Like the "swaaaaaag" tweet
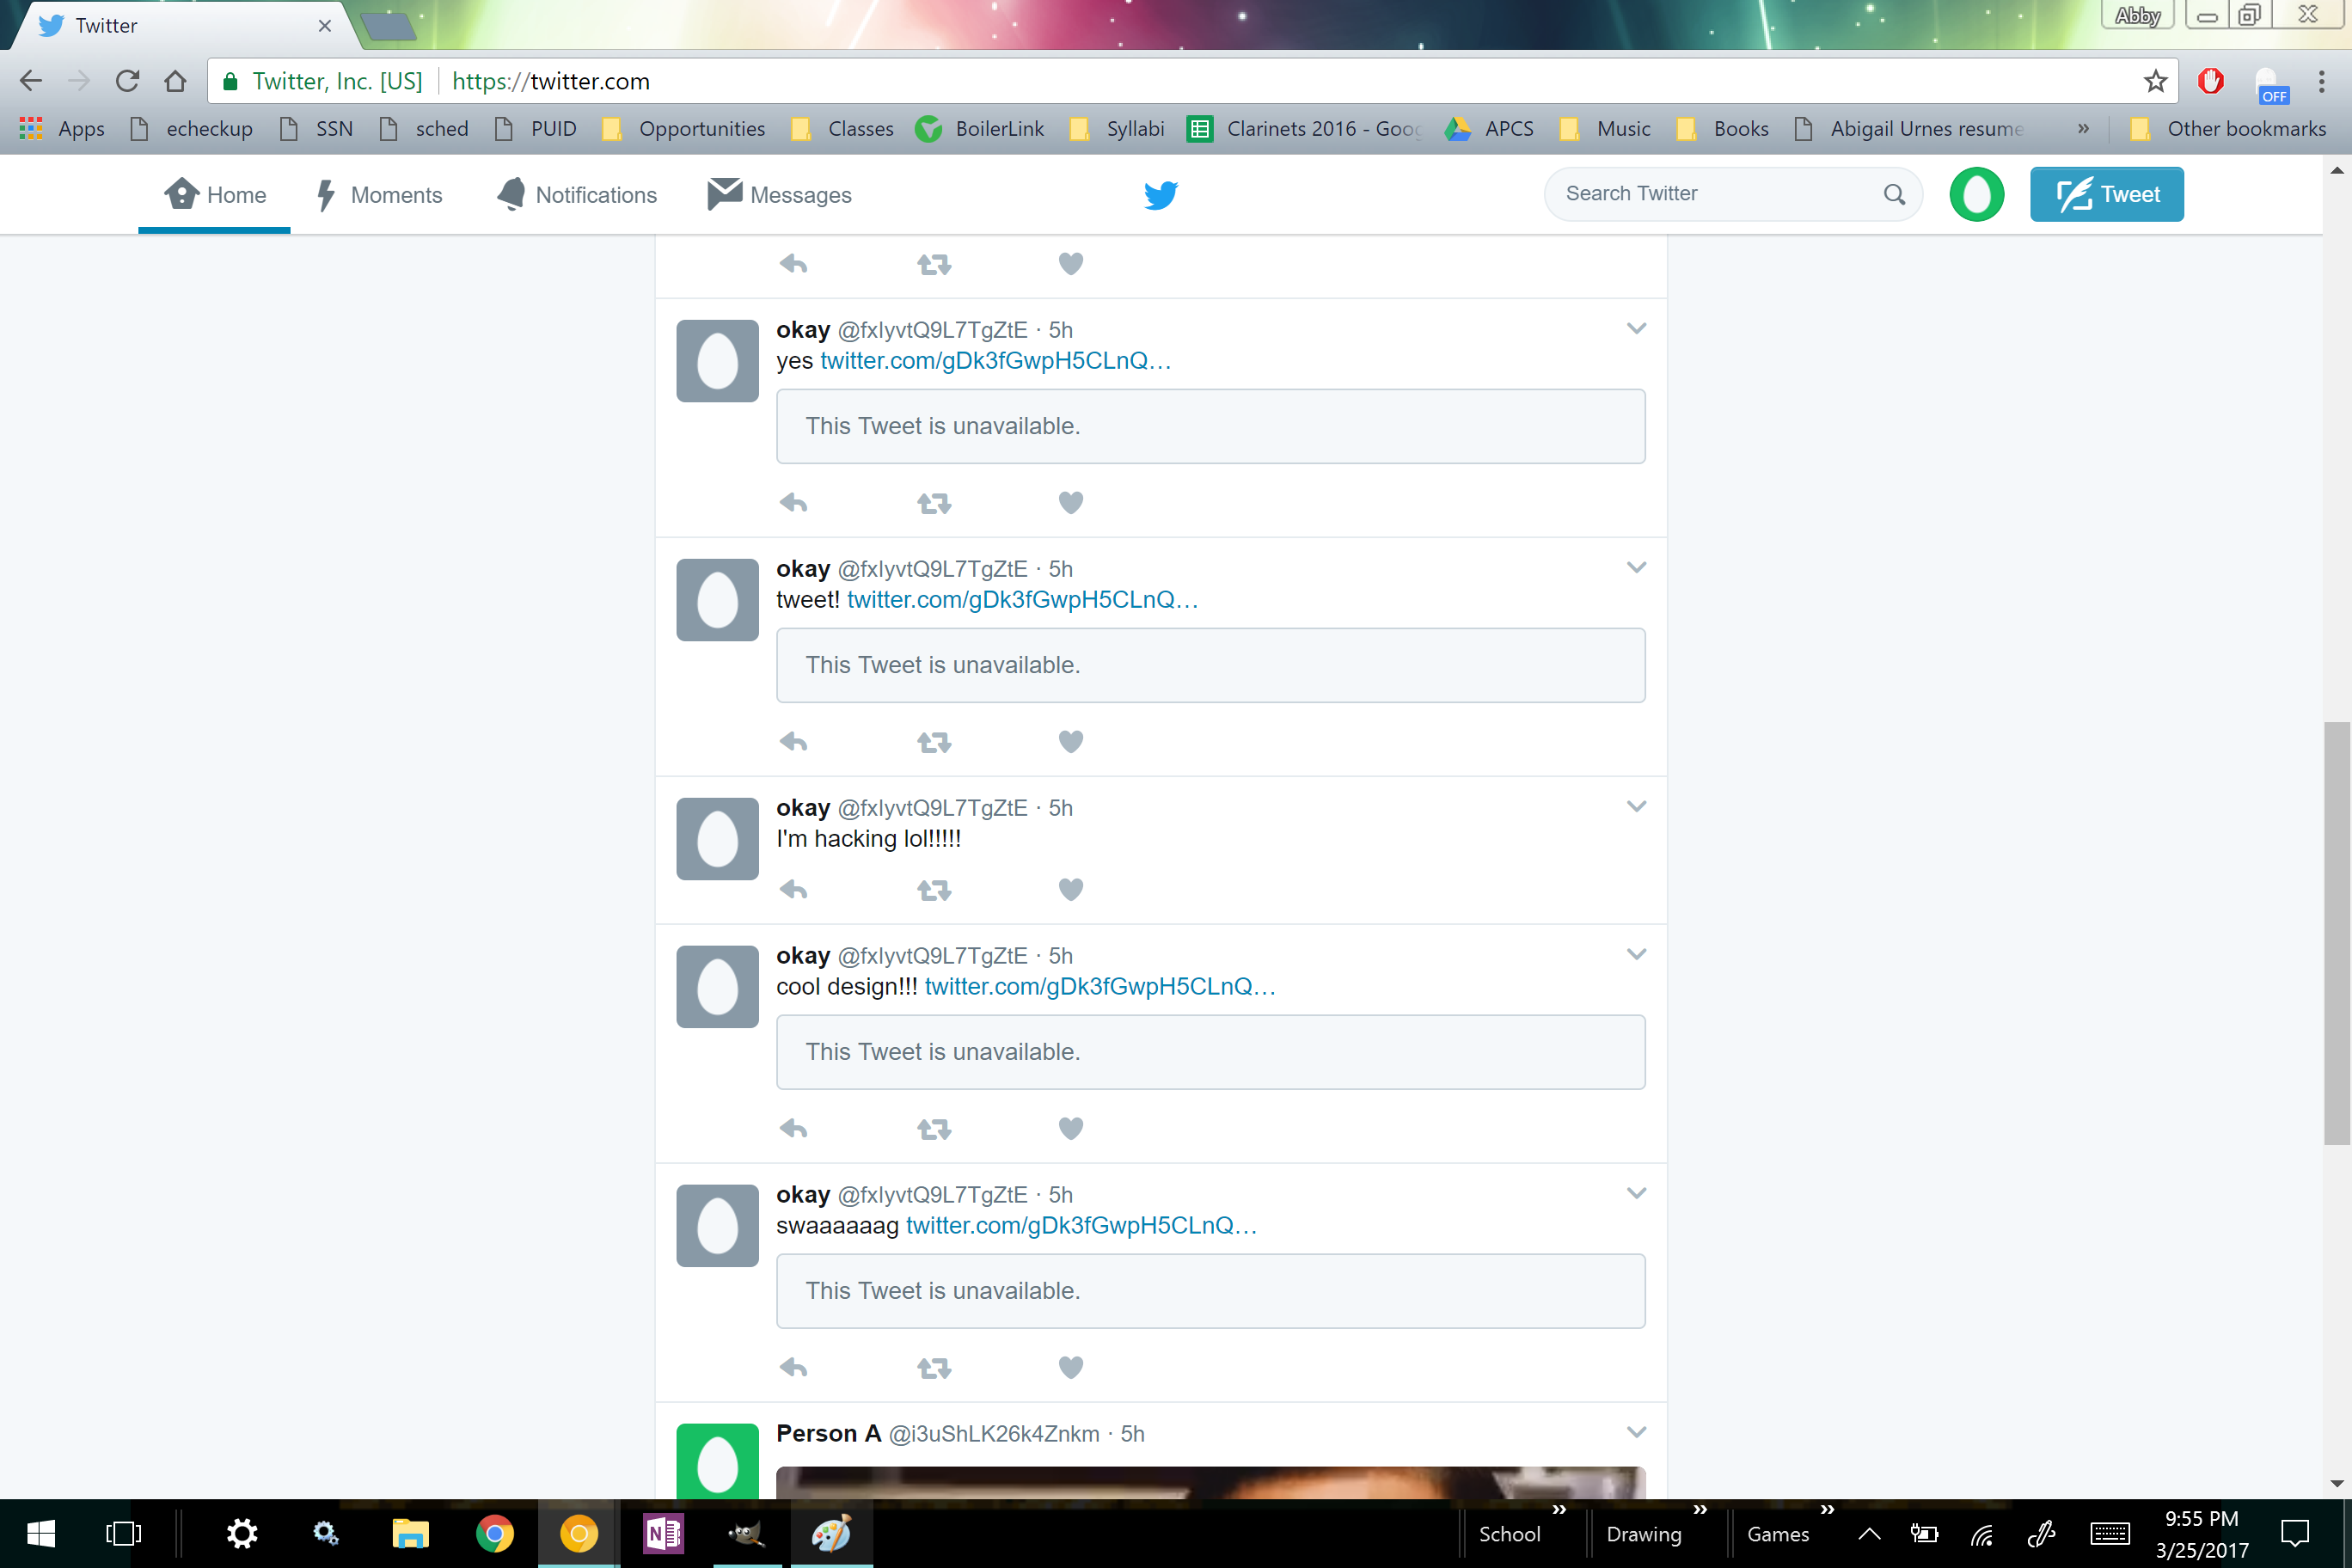This screenshot has height=1568, width=2352. tap(1070, 1367)
